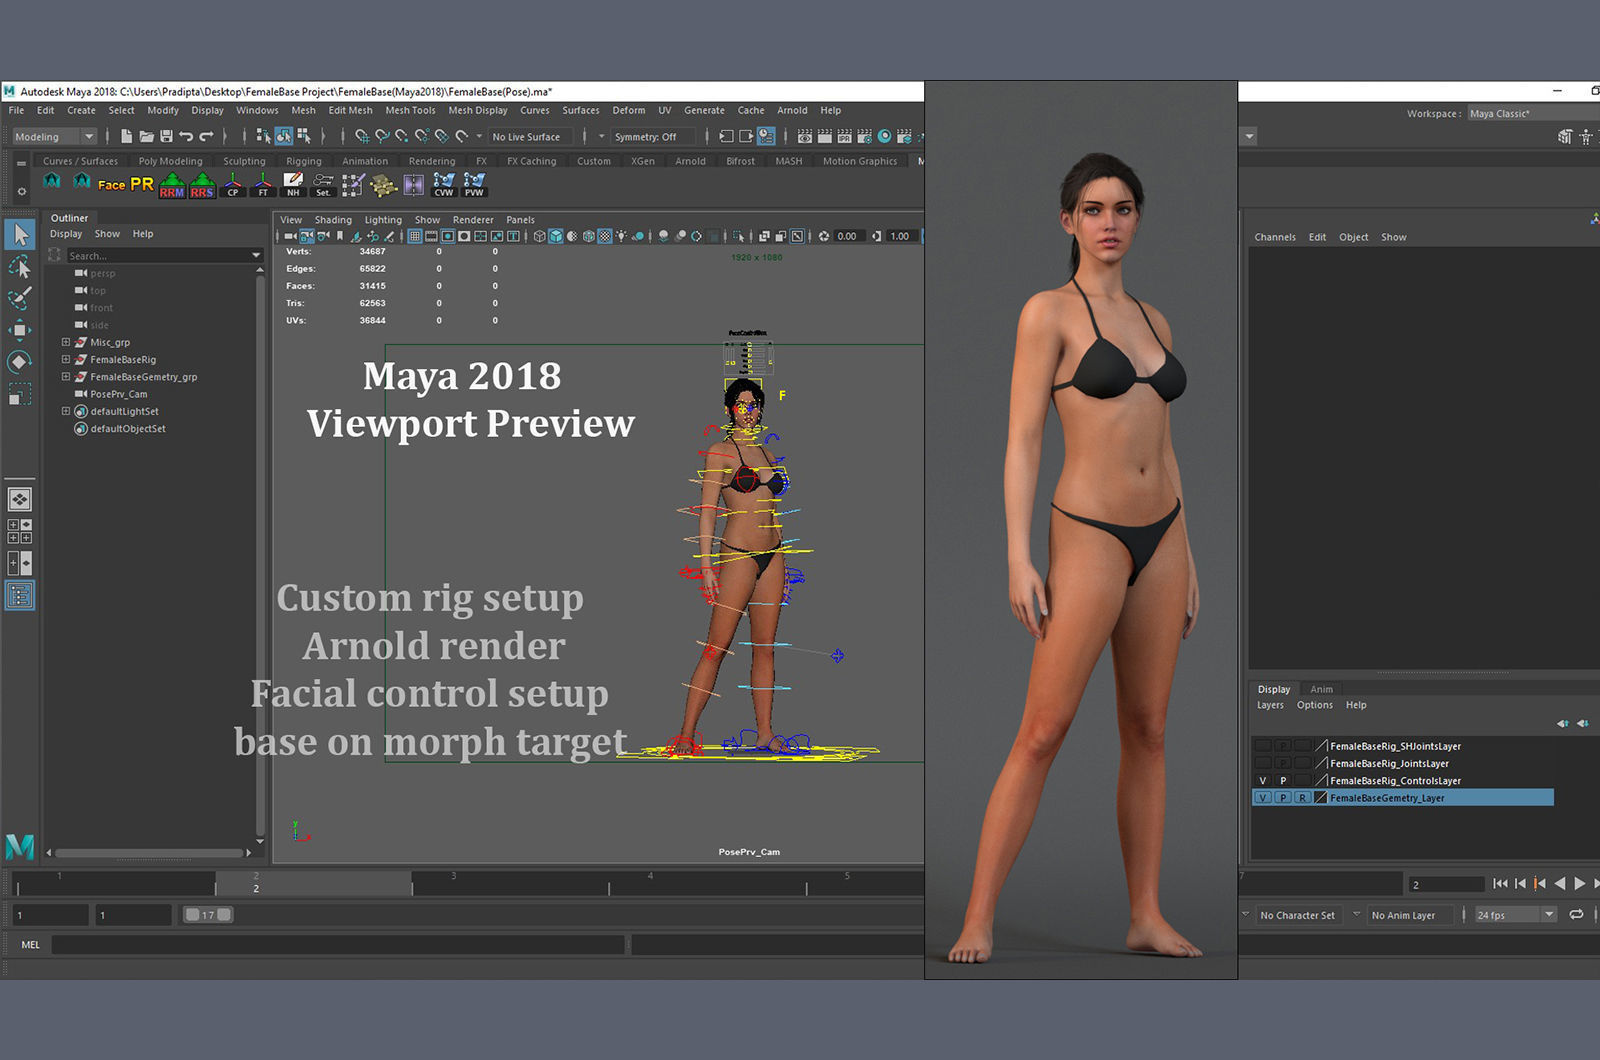Choose the Paint selection tool

[20, 298]
